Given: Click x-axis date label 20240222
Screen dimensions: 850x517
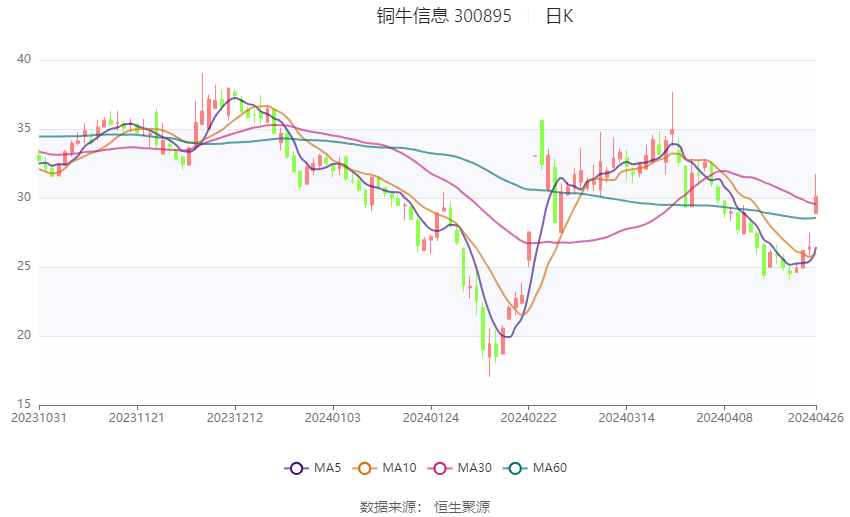Looking at the screenshot, I should point(529,418).
